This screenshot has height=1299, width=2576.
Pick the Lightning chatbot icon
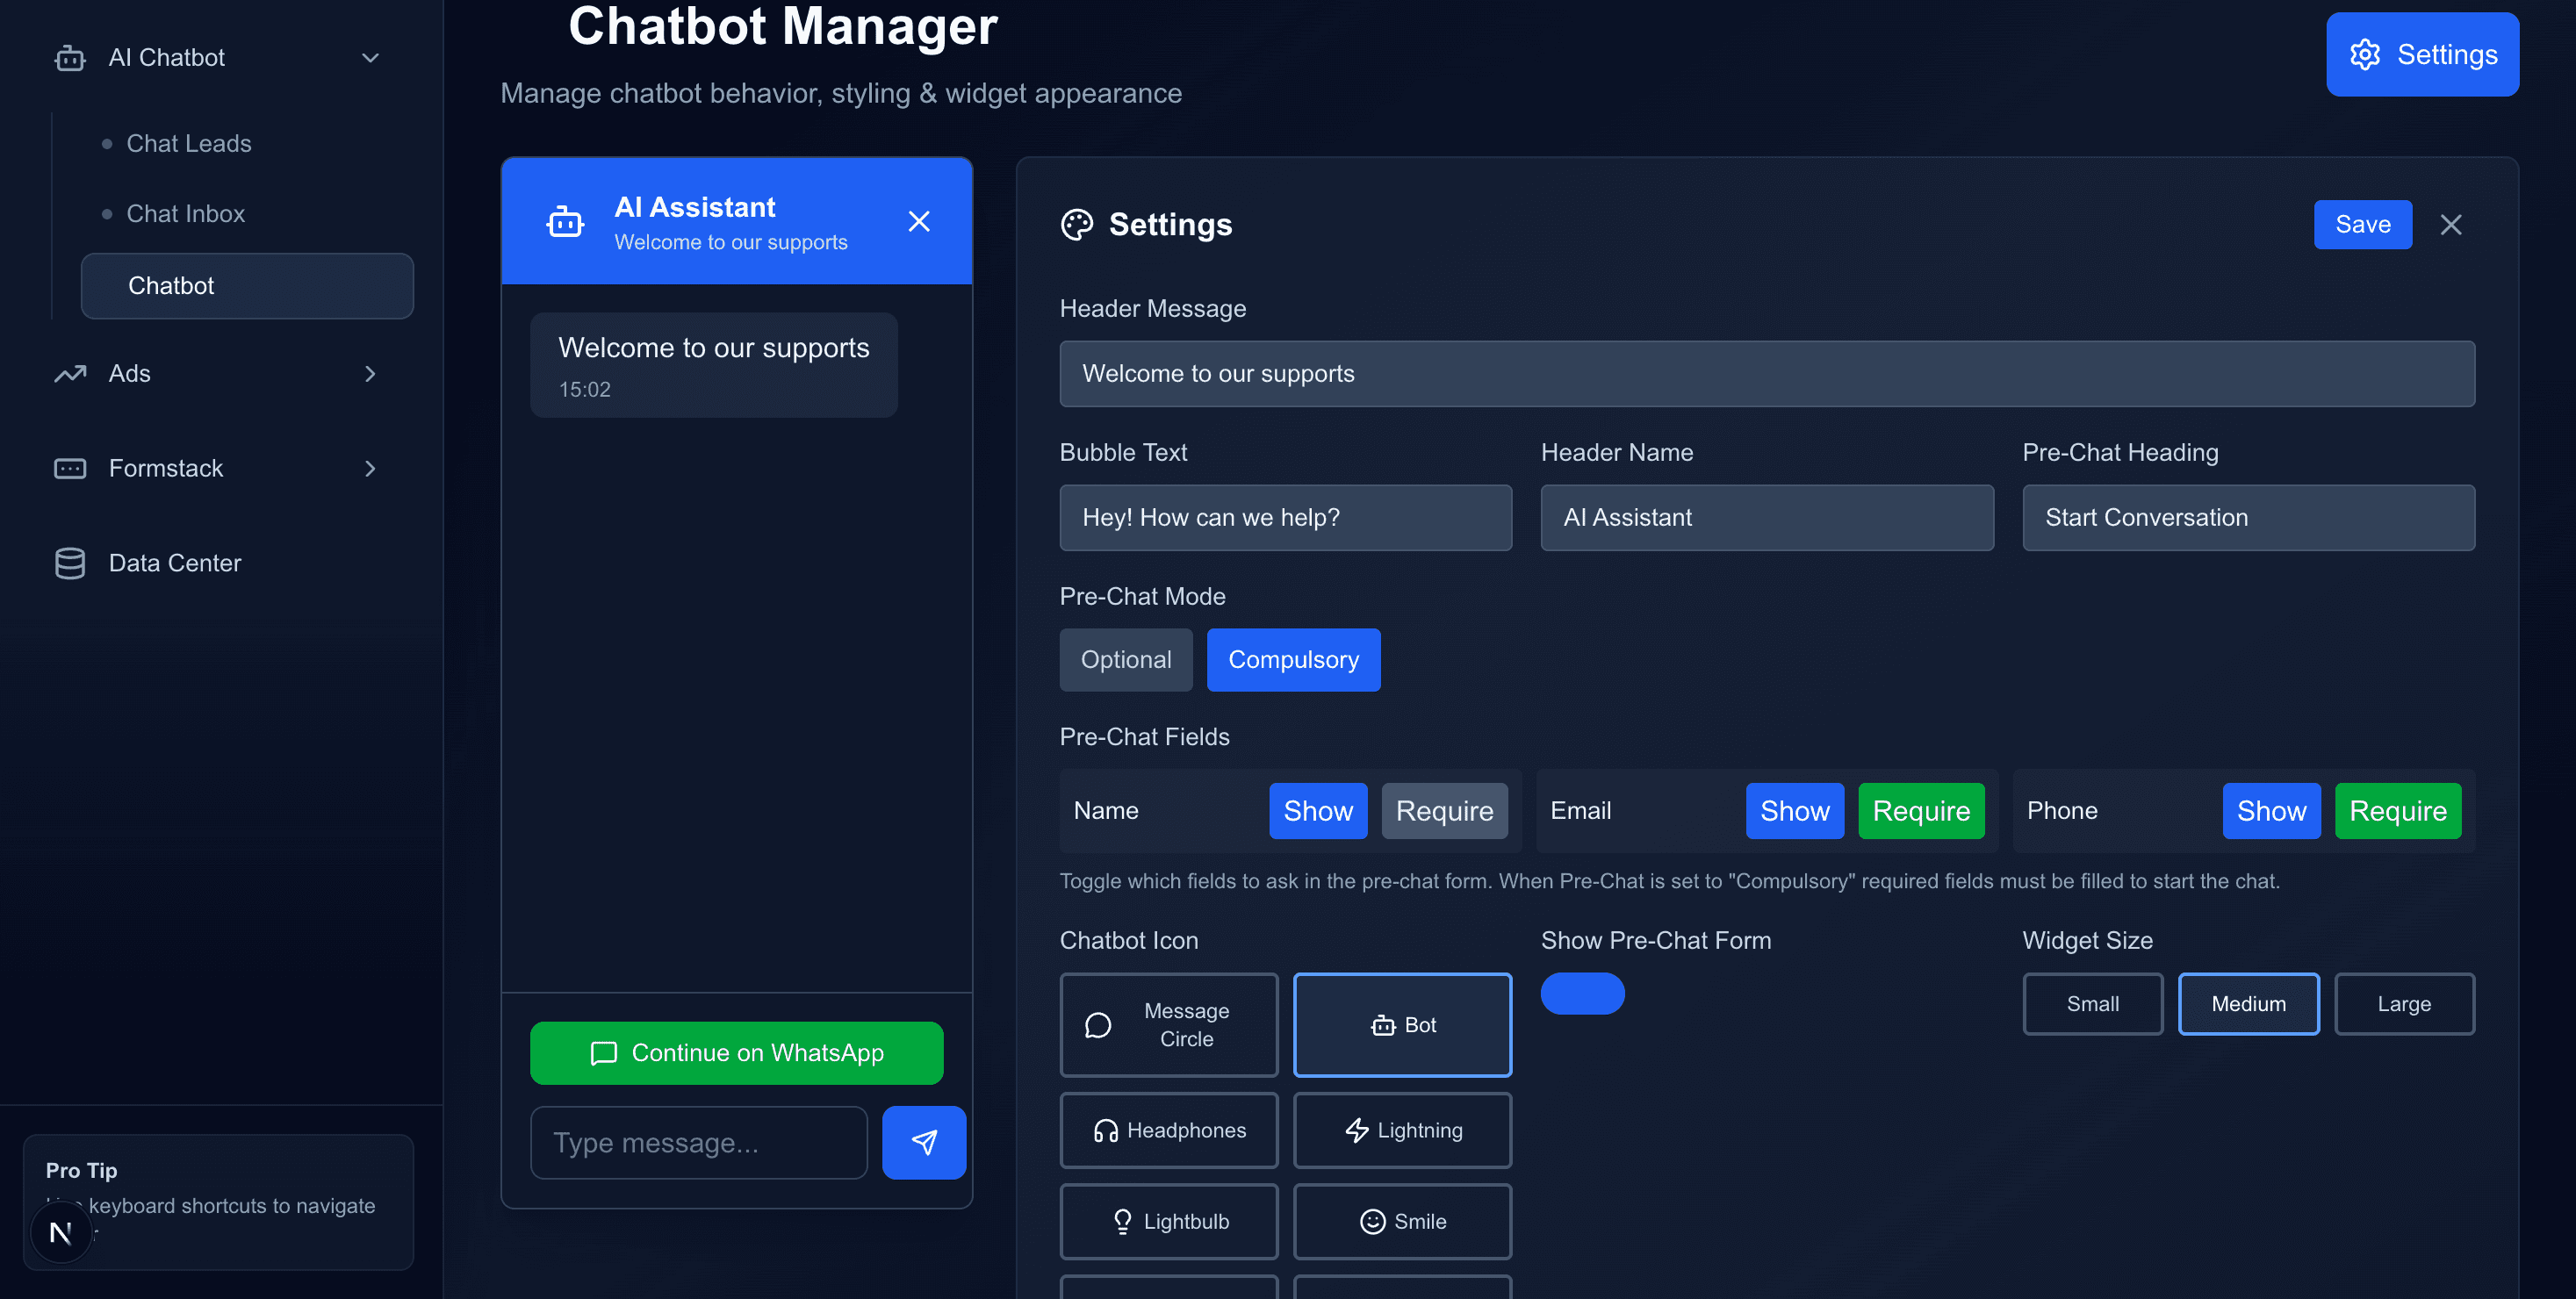point(1402,1130)
